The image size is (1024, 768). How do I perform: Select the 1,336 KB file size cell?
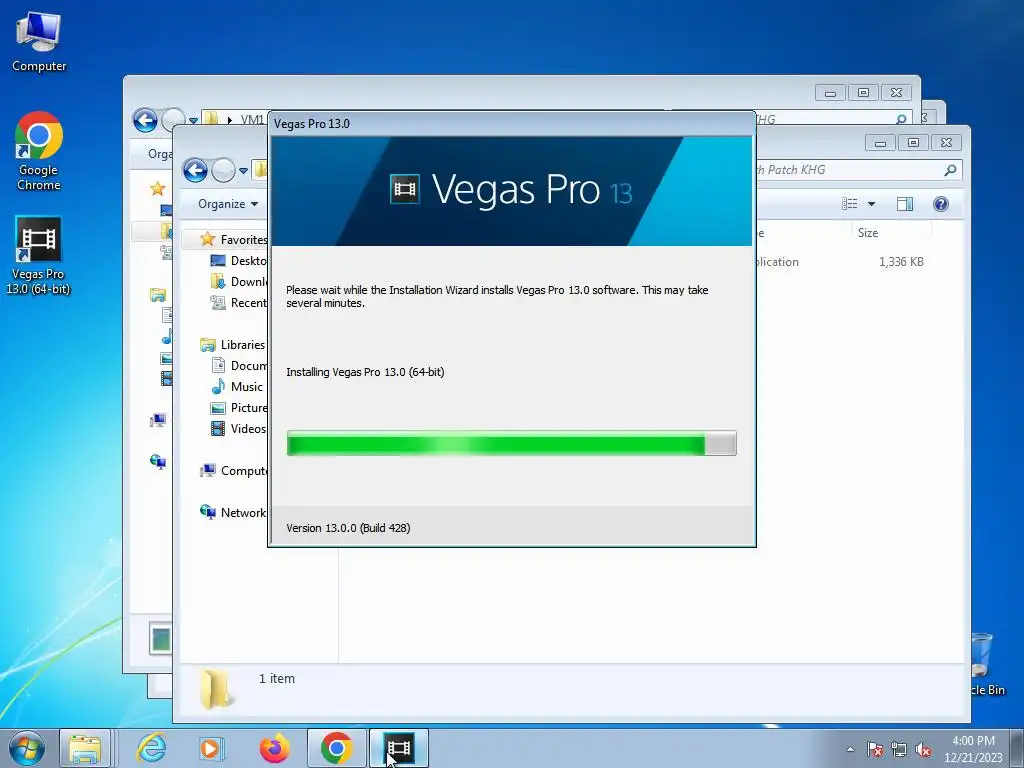901,262
